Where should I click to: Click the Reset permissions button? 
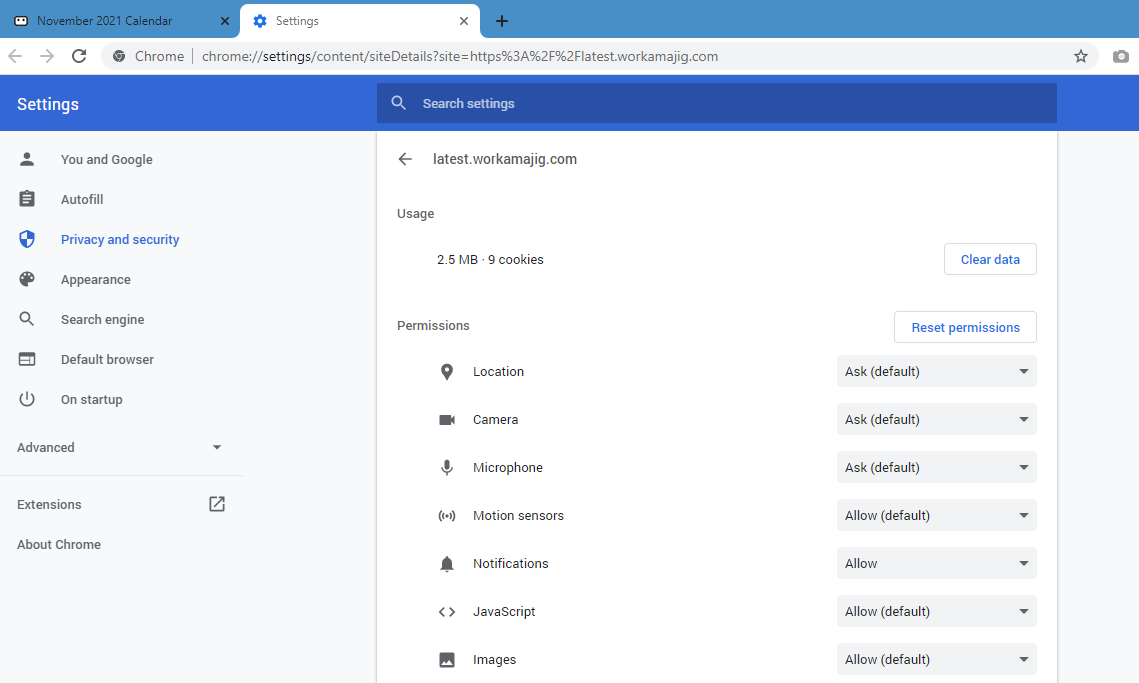(x=965, y=327)
